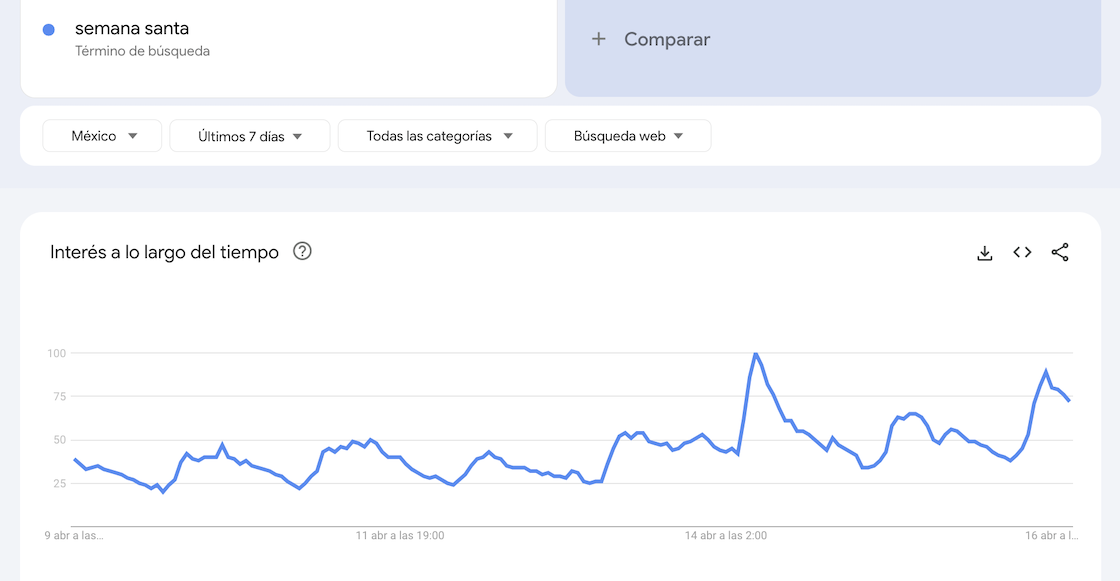Share the interest over time chart
Image resolution: width=1120 pixels, height=581 pixels.
pos(1060,253)
